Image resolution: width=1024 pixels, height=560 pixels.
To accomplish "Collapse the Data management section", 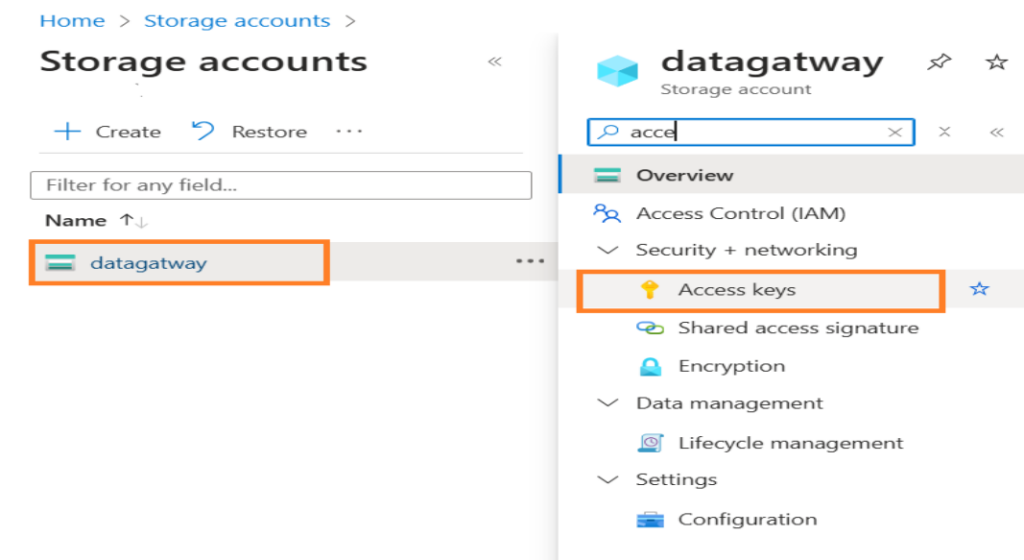I will [x=608, y=403].
